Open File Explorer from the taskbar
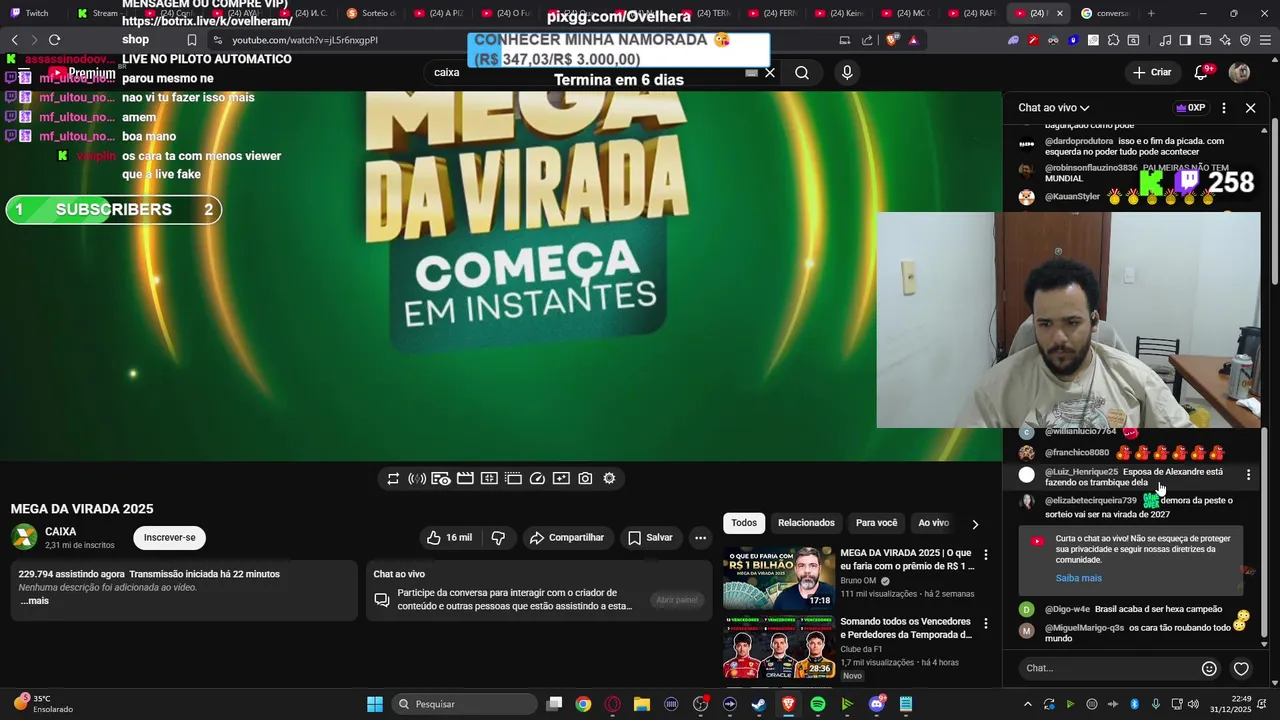The height and width of the screenshot is (720, 1280). coord(641,704)
